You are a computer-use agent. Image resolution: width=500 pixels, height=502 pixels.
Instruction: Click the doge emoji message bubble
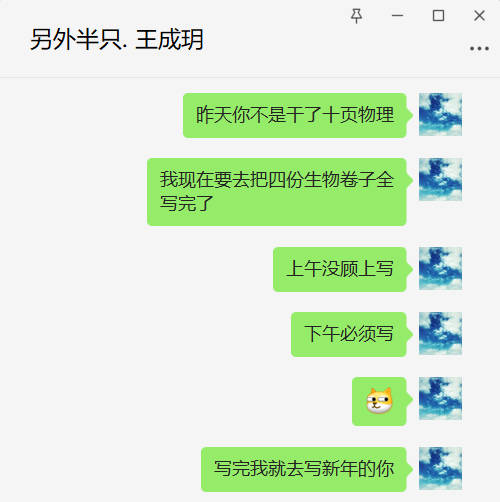[379, 401]
